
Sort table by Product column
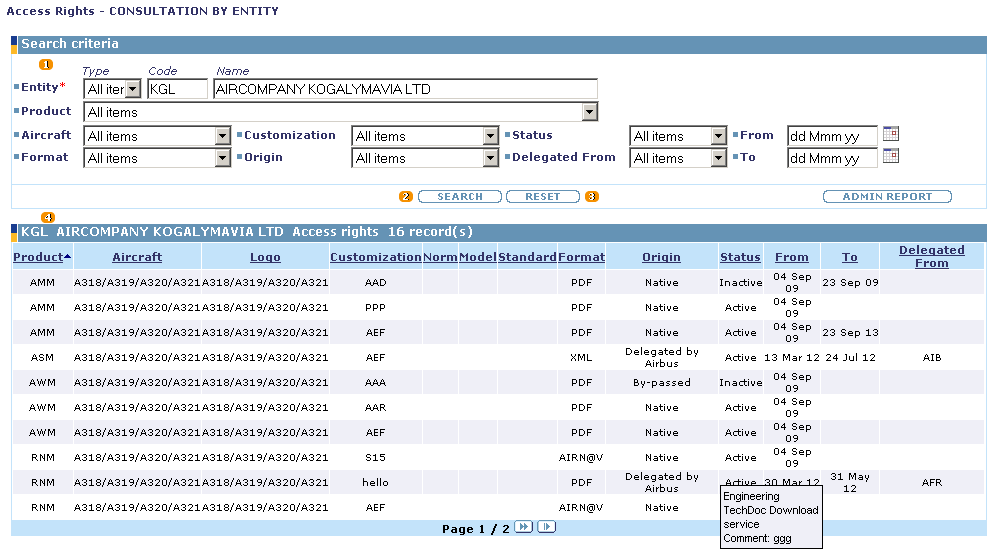point(38,257)
